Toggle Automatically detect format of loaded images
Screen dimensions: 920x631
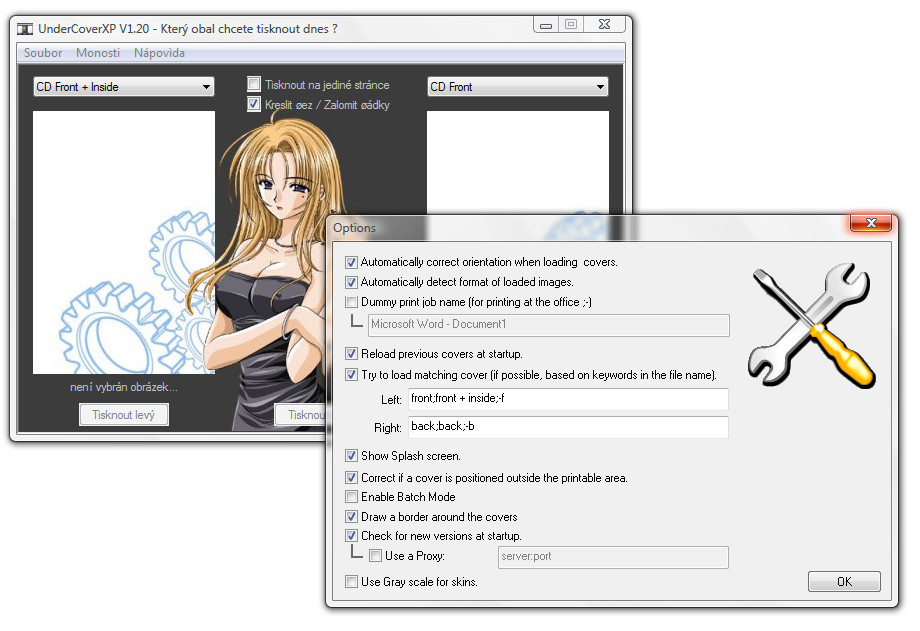pos(351,282)
